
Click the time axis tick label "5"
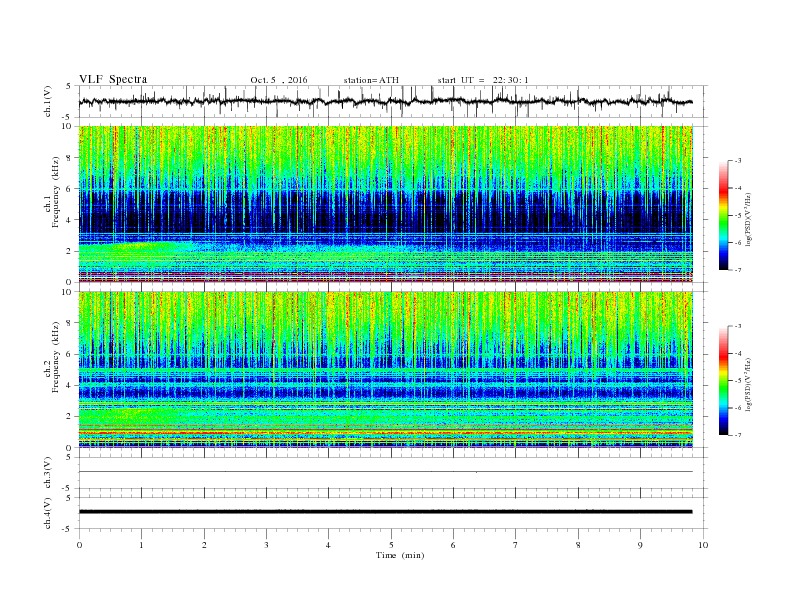tap(391, 545)
